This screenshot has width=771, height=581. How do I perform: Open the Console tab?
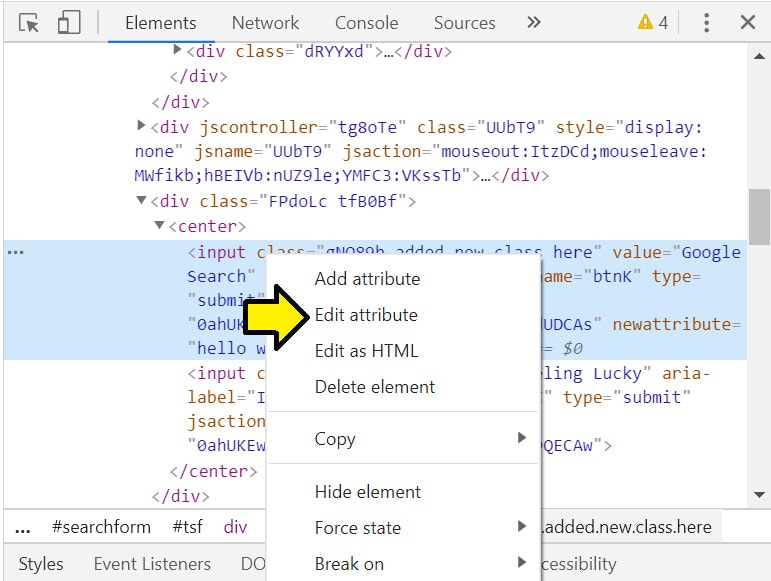pos(366,22)
